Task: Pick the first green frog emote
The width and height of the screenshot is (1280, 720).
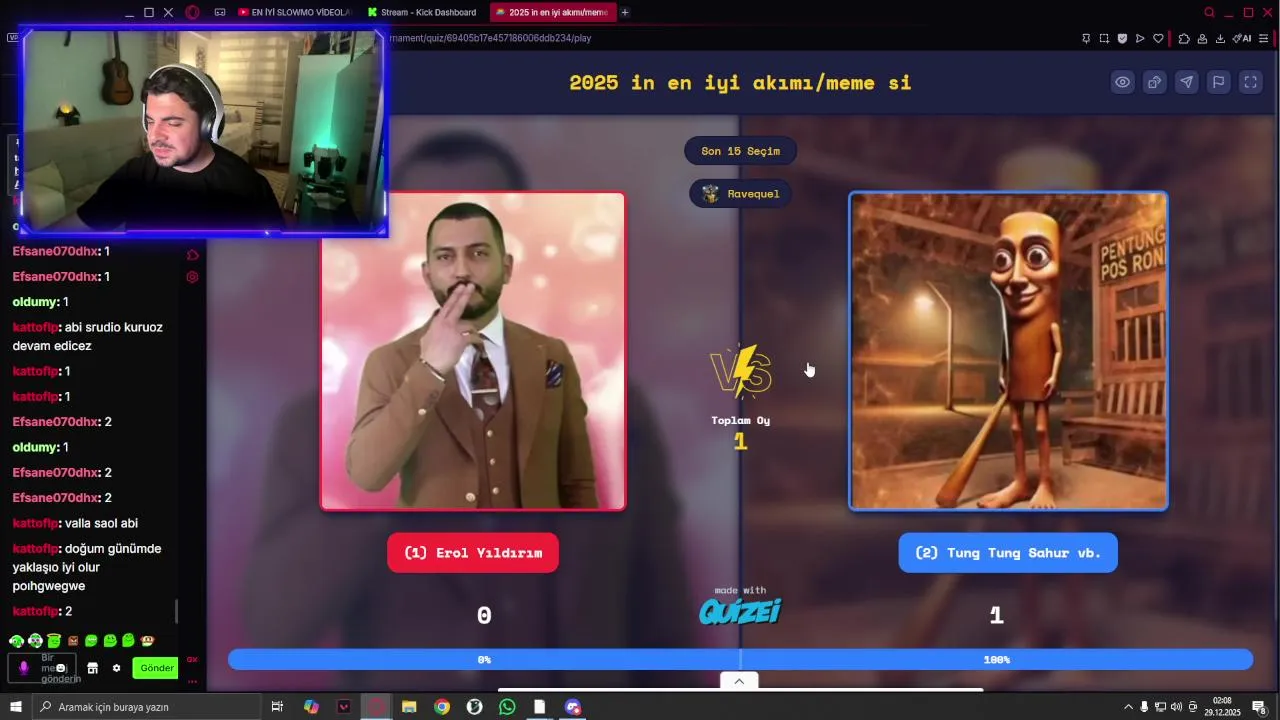Action: (16, 641)
